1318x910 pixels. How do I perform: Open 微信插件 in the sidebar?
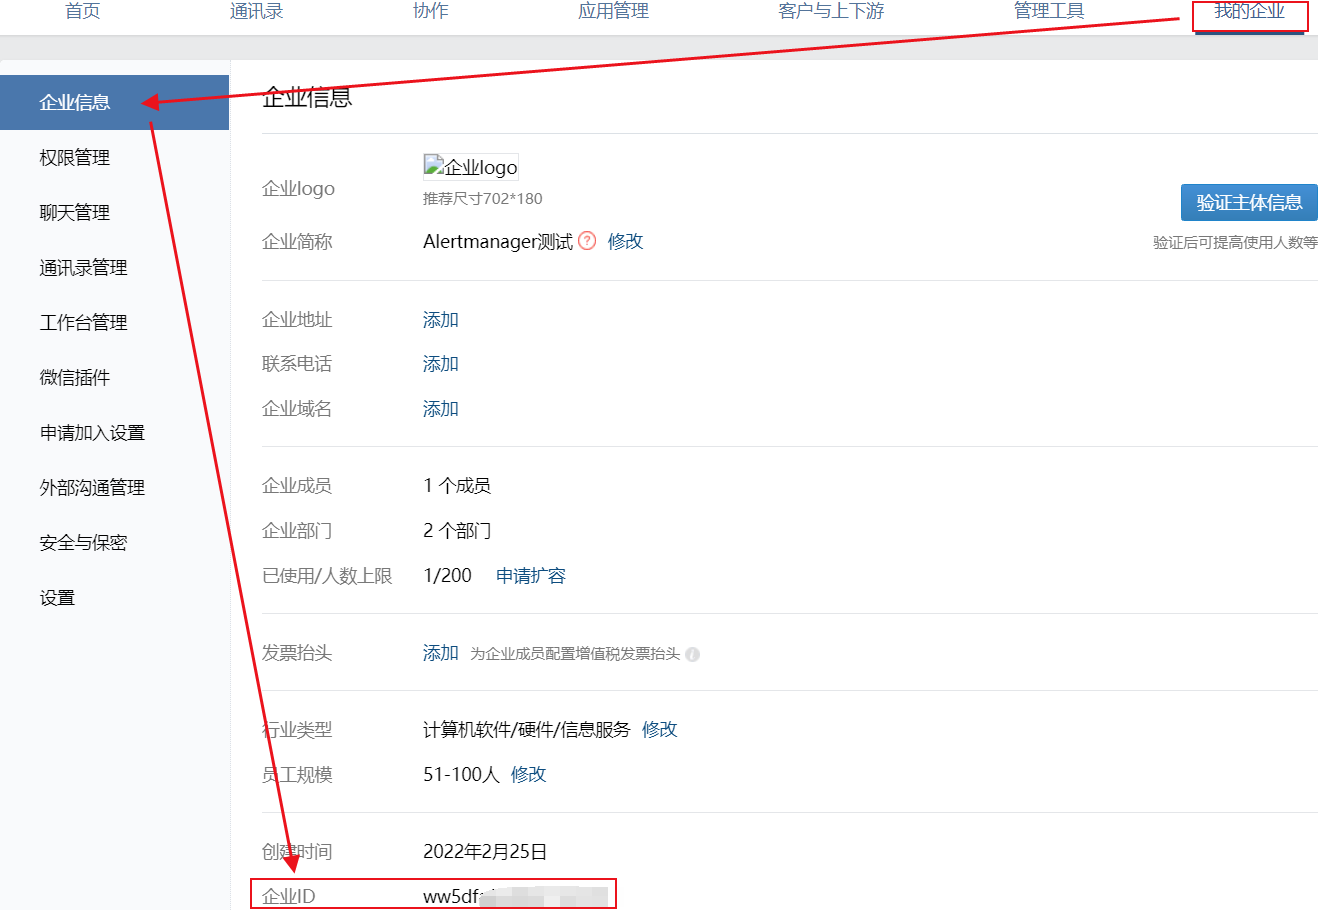(75, 377)
